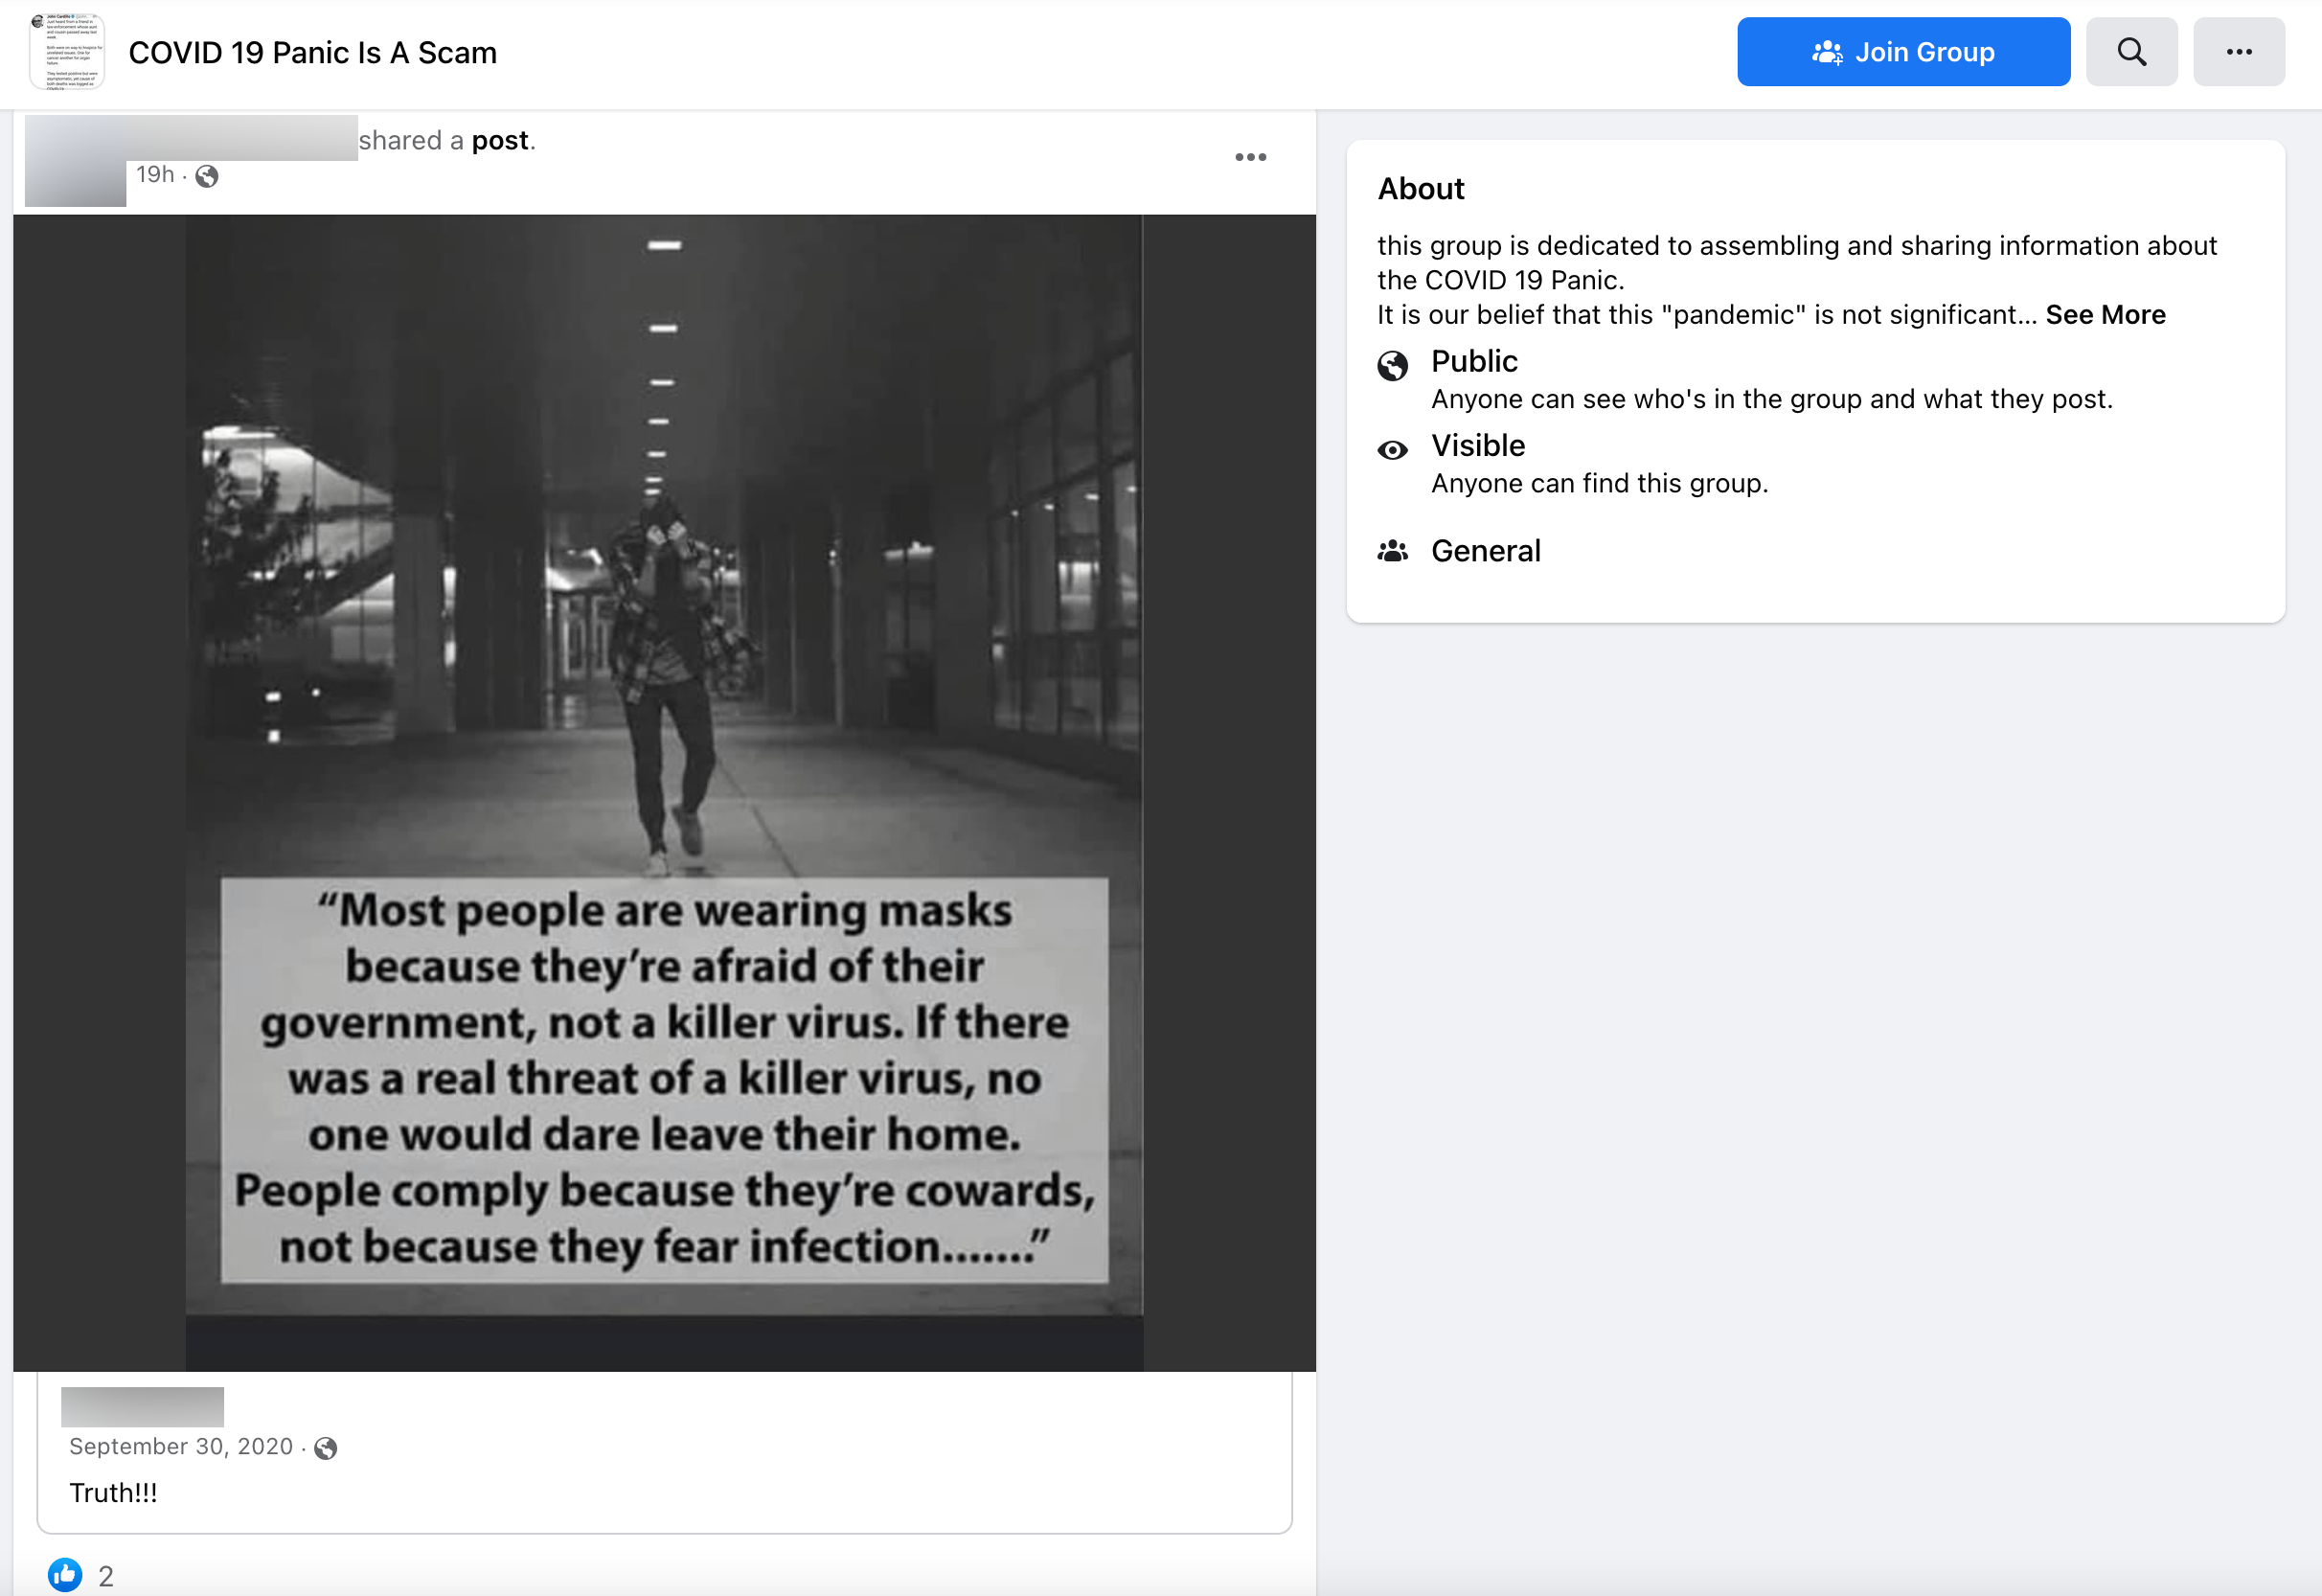This screenshot has height=1596, width=2322.
Task: Select the search icon in the group header
Action: click(2132, 51)
